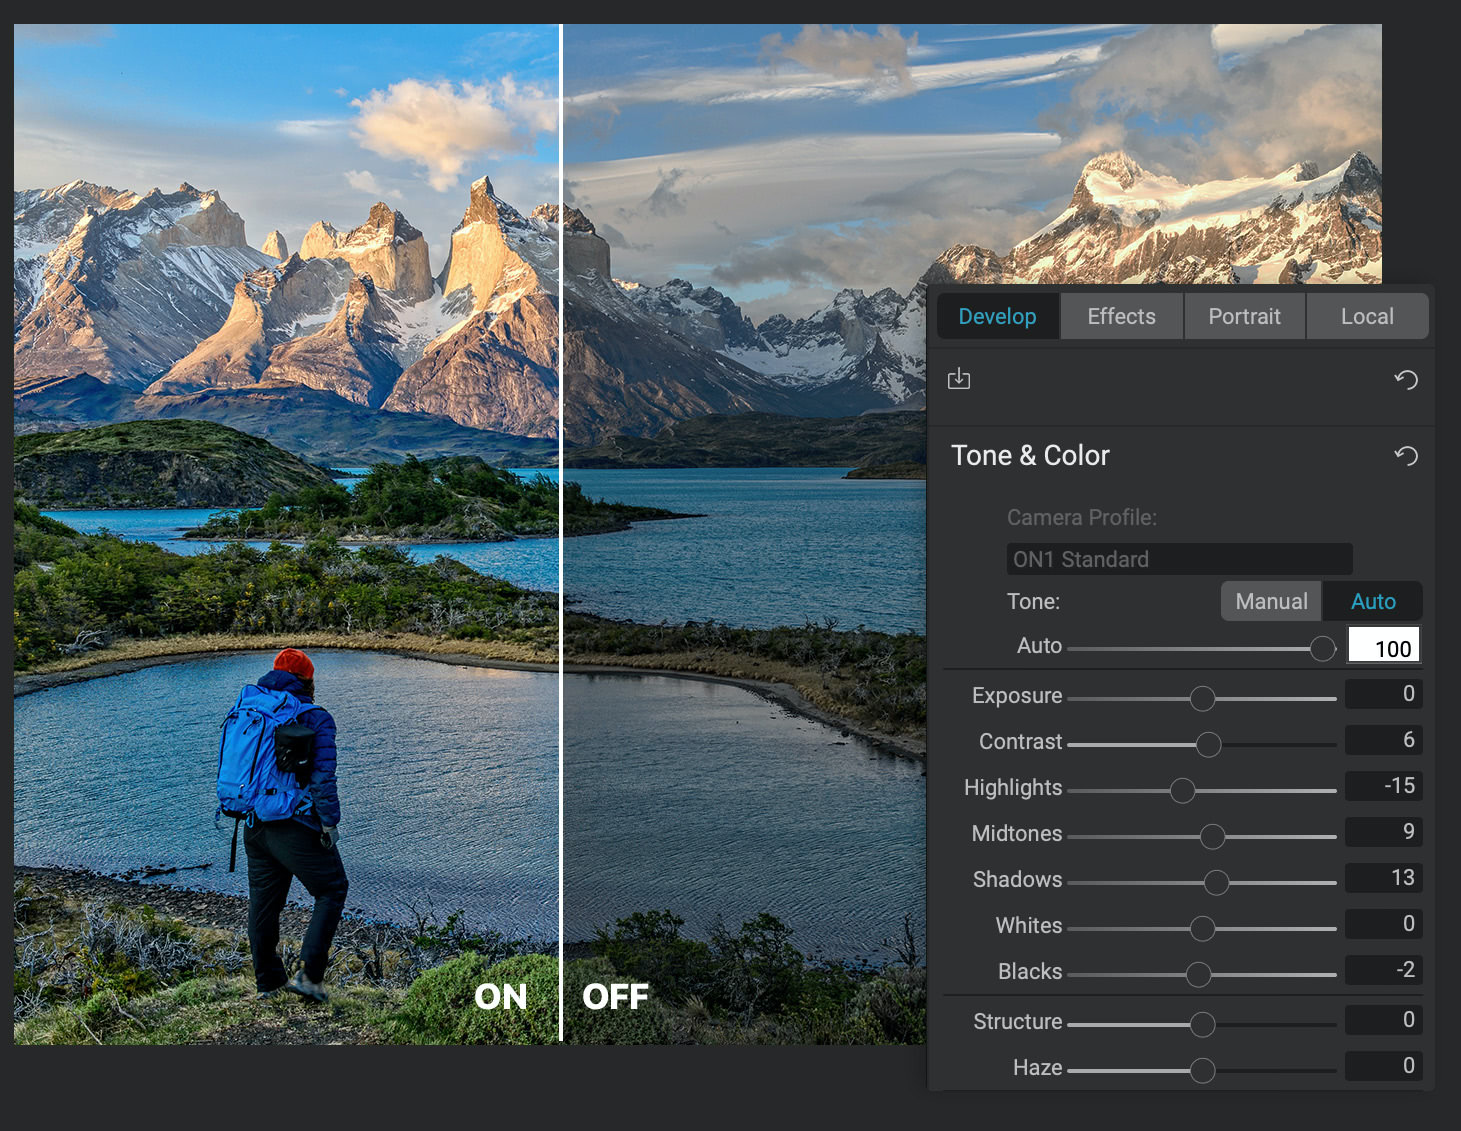
Task: Click the ON/OFF comparison divider line
Action: coord(561,530)
